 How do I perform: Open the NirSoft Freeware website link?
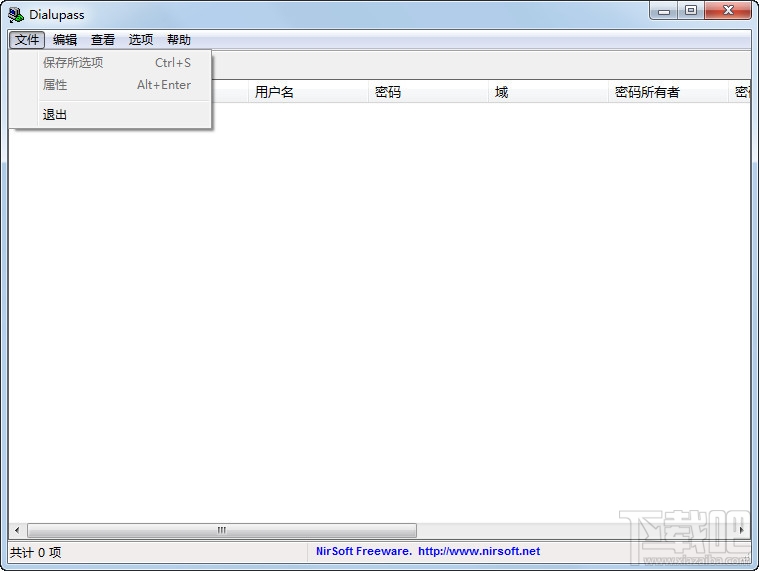click(428, 551)
